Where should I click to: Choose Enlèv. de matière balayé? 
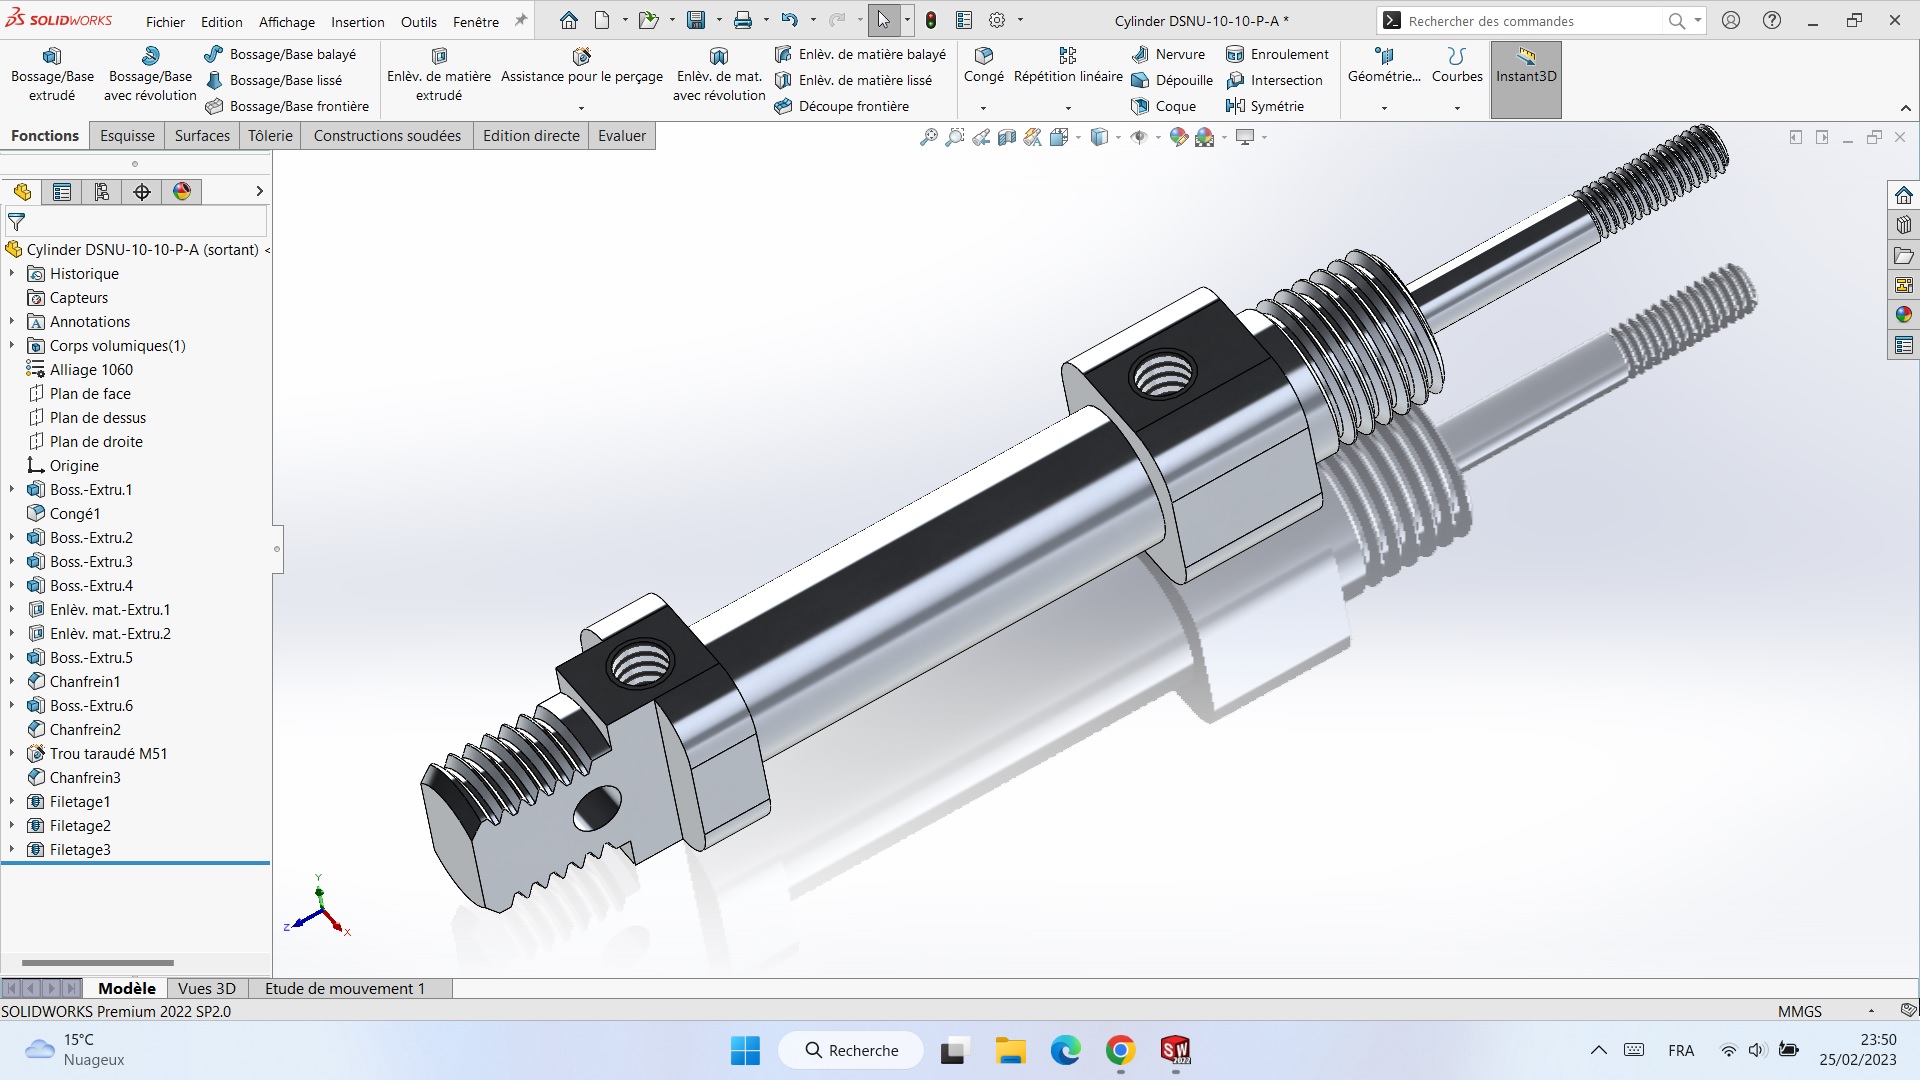(860, 54)
